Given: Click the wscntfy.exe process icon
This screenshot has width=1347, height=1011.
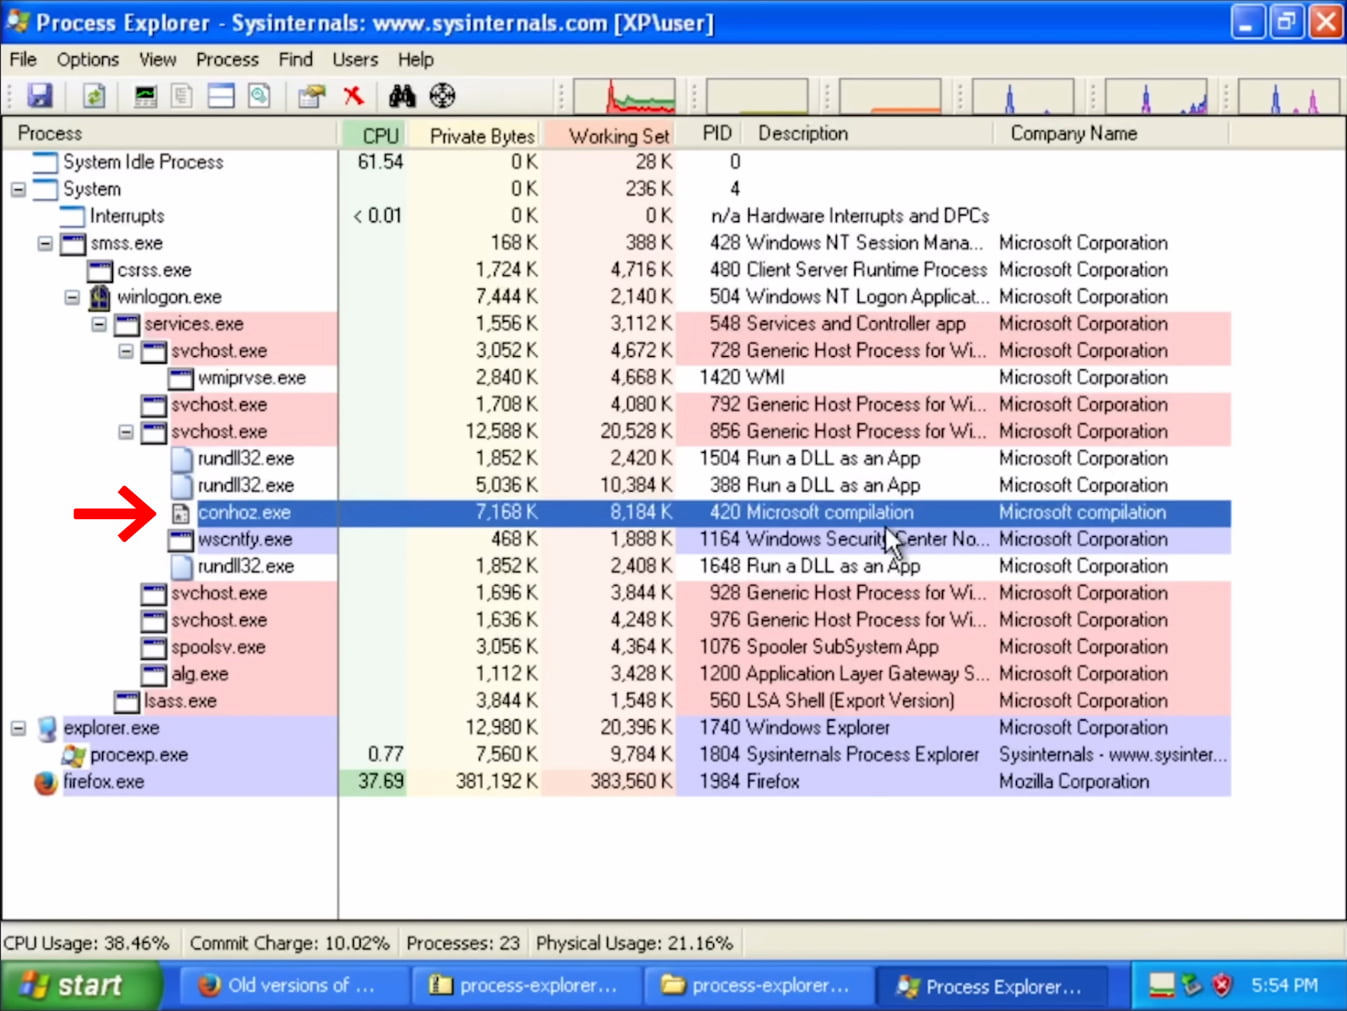Looking at the screenshot, I should click(x=181, y=540).
